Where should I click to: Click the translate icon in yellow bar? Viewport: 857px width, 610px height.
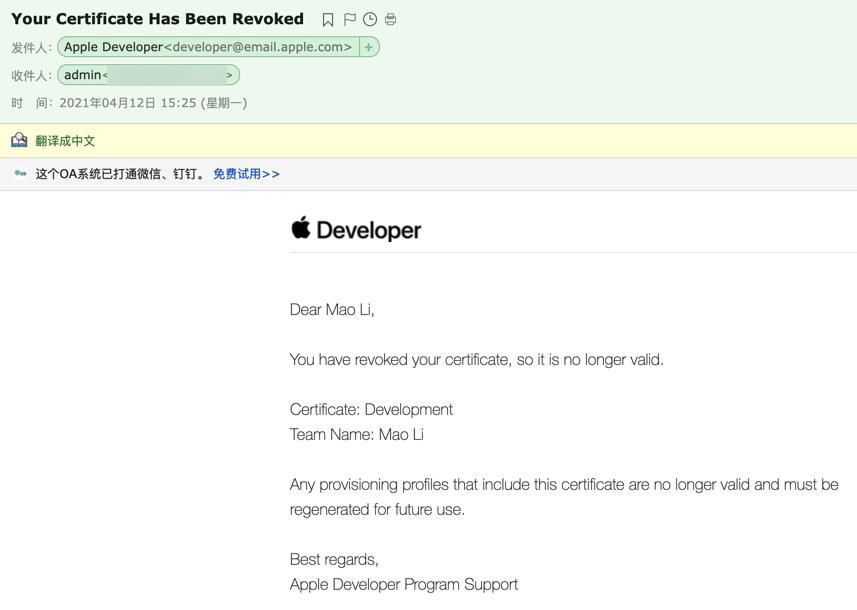19,140
